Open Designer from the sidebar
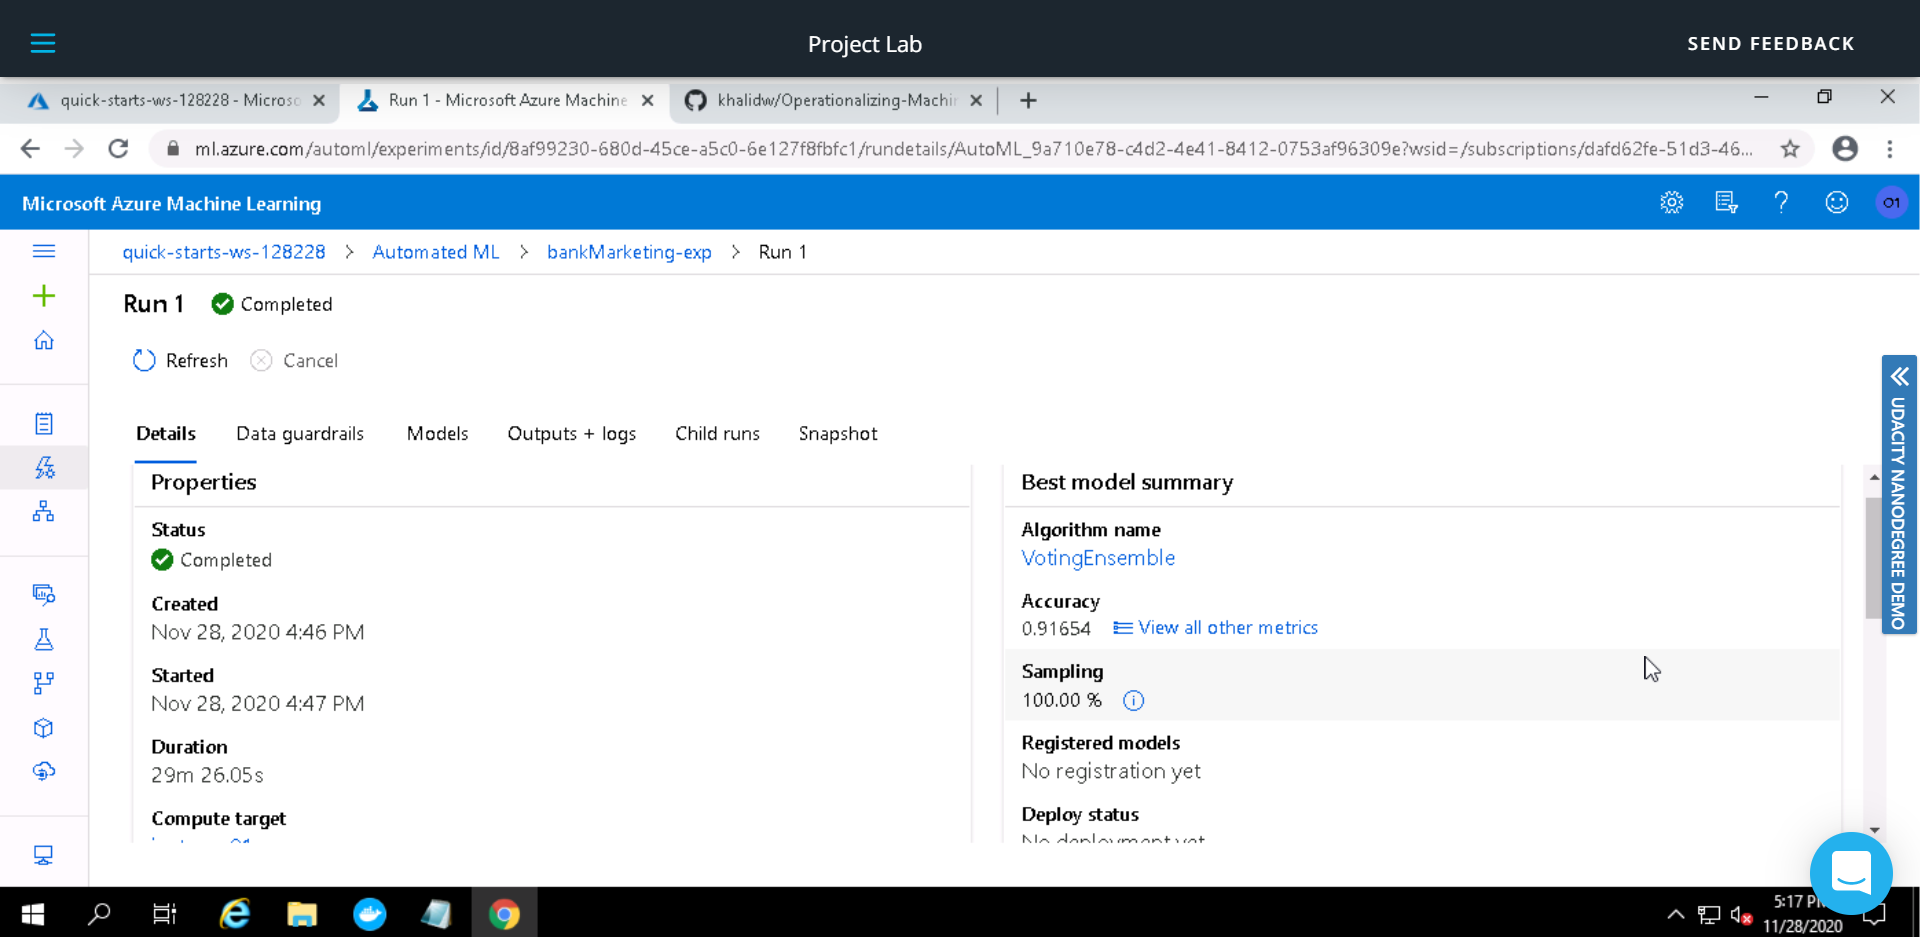 coord(44,512)
